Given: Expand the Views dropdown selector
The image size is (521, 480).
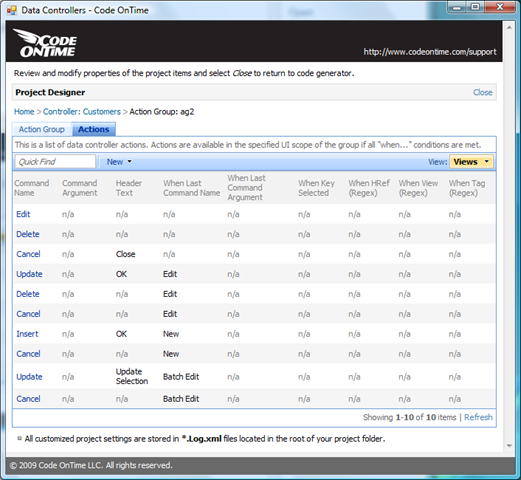Looking at the screenshot, I should tap(471, 162).
